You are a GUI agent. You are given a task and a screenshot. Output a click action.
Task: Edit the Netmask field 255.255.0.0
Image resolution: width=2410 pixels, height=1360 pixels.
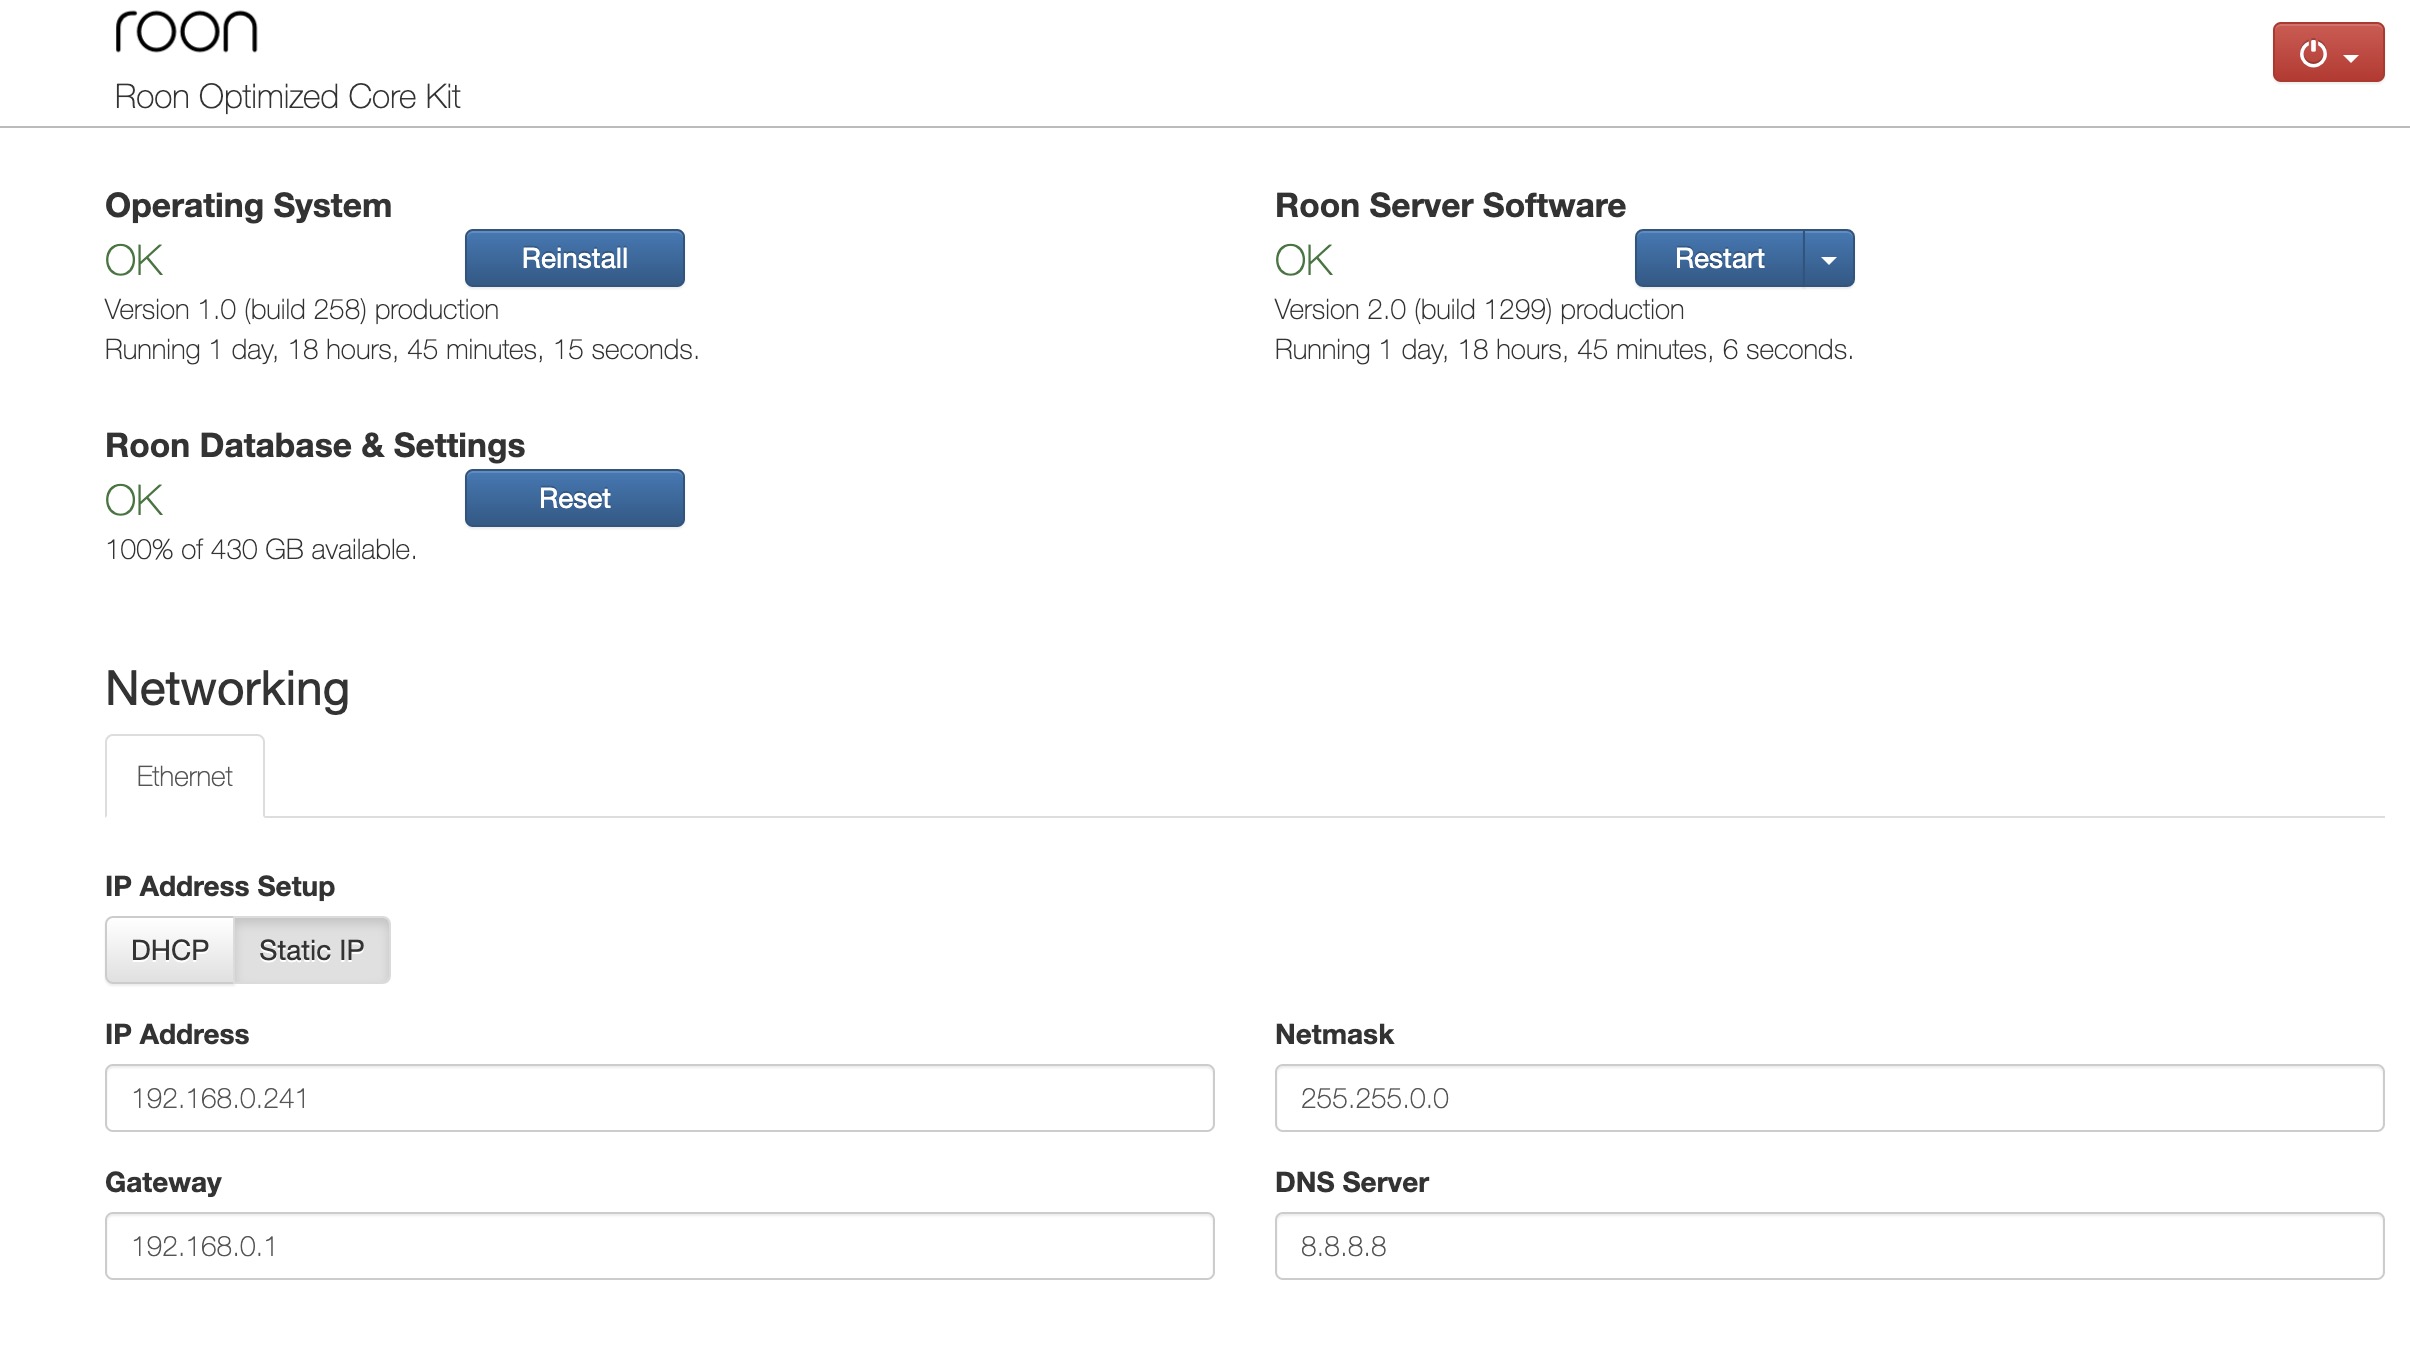point(1830,1098)
